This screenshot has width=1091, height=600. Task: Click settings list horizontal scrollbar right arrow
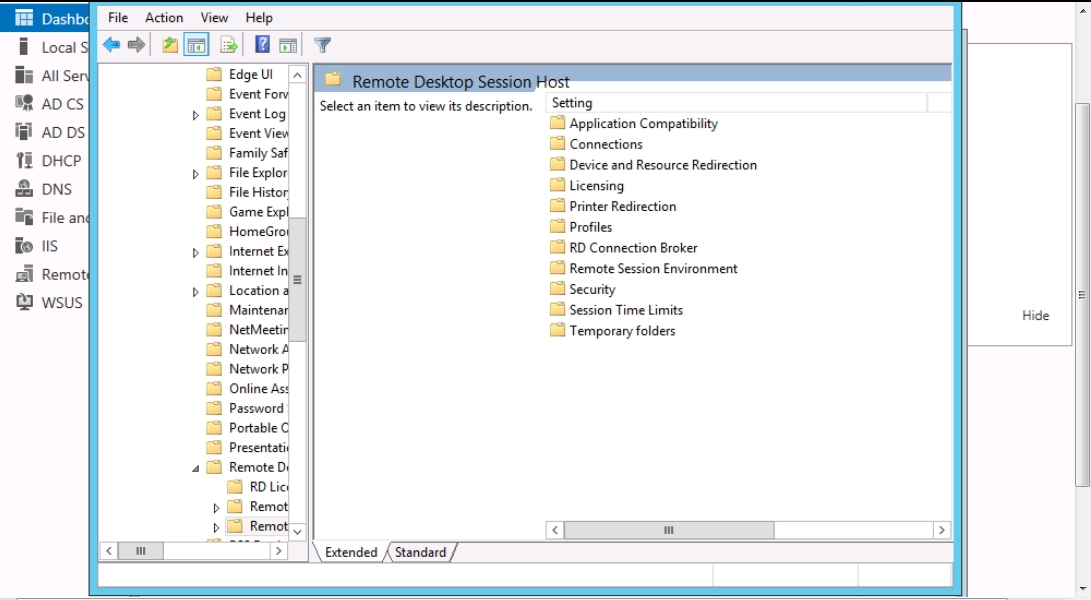[941, 530]
